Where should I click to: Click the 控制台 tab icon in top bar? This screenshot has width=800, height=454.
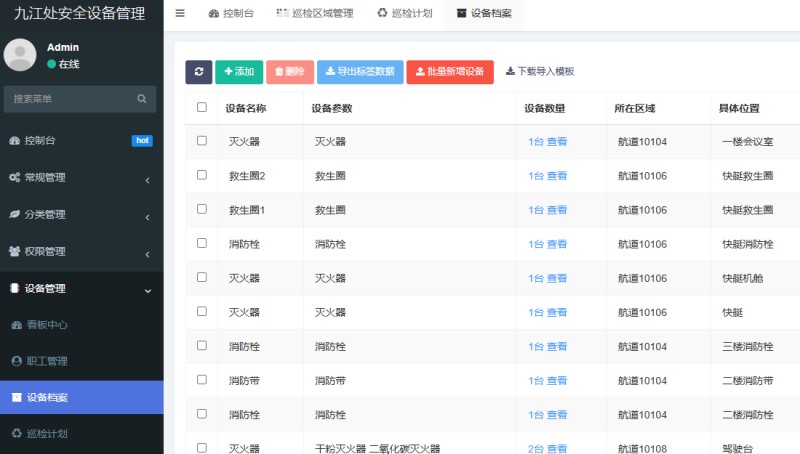click(x=214, y=13)
